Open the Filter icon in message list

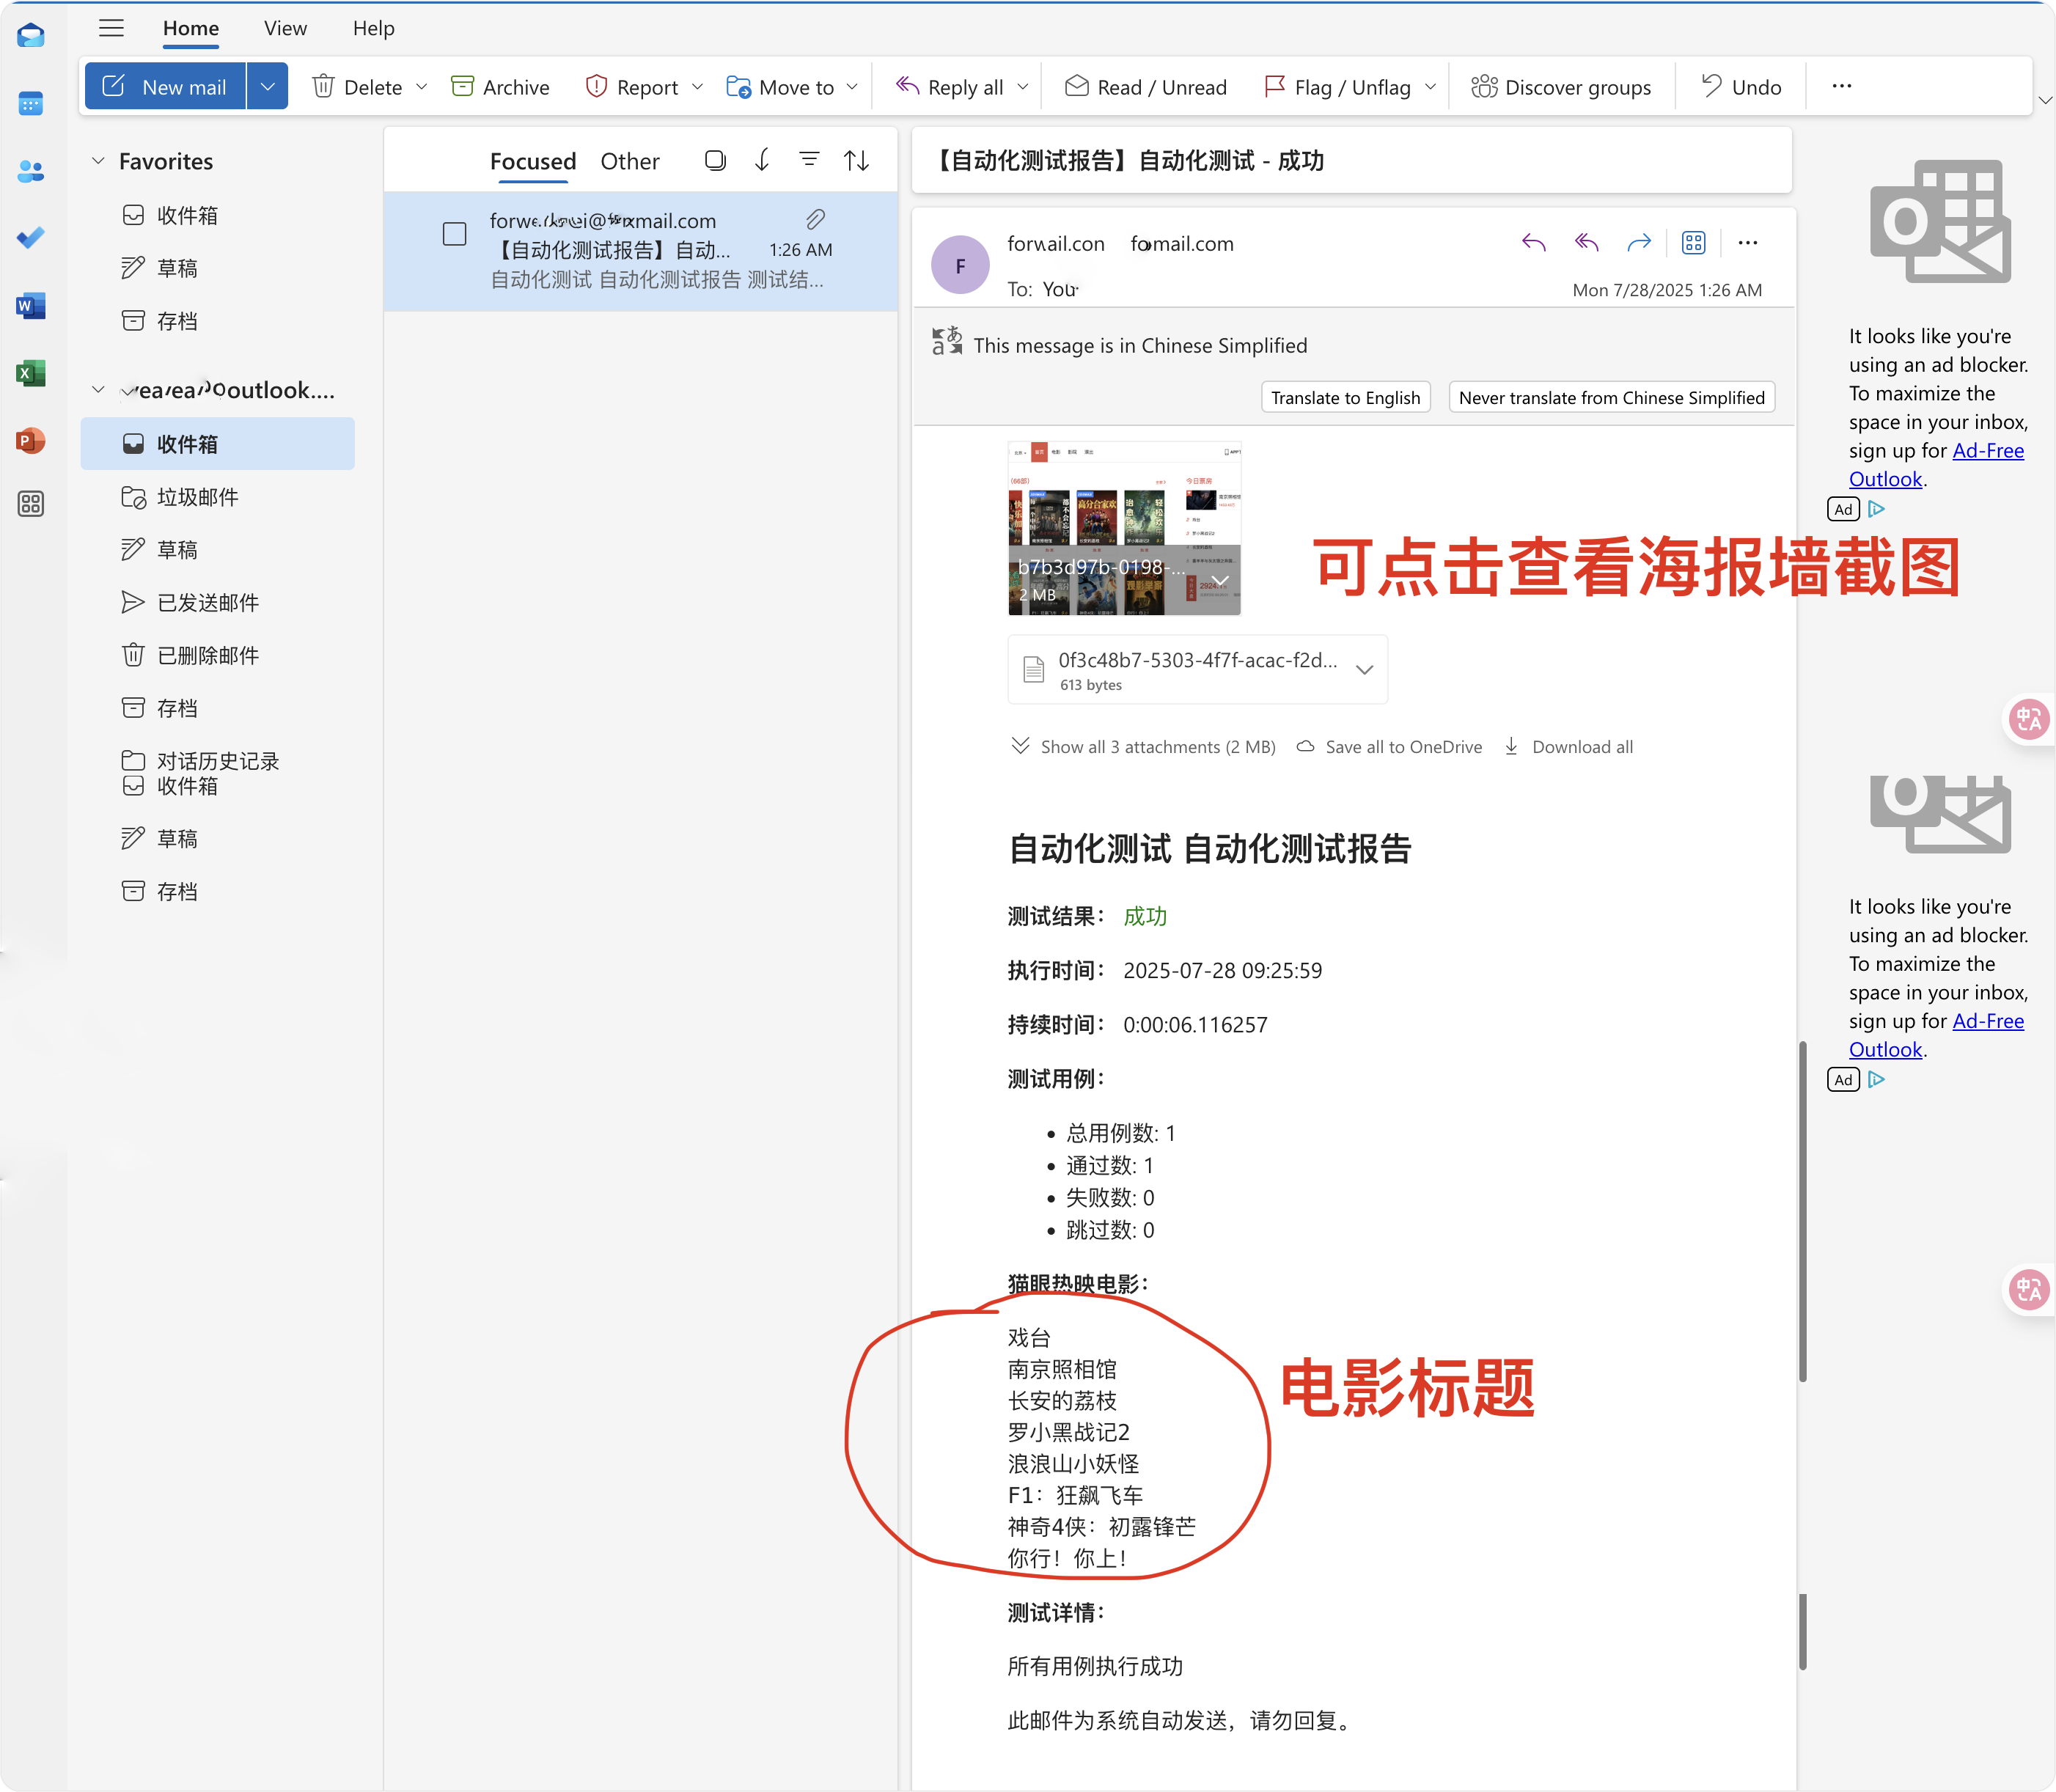coord(809,160)
